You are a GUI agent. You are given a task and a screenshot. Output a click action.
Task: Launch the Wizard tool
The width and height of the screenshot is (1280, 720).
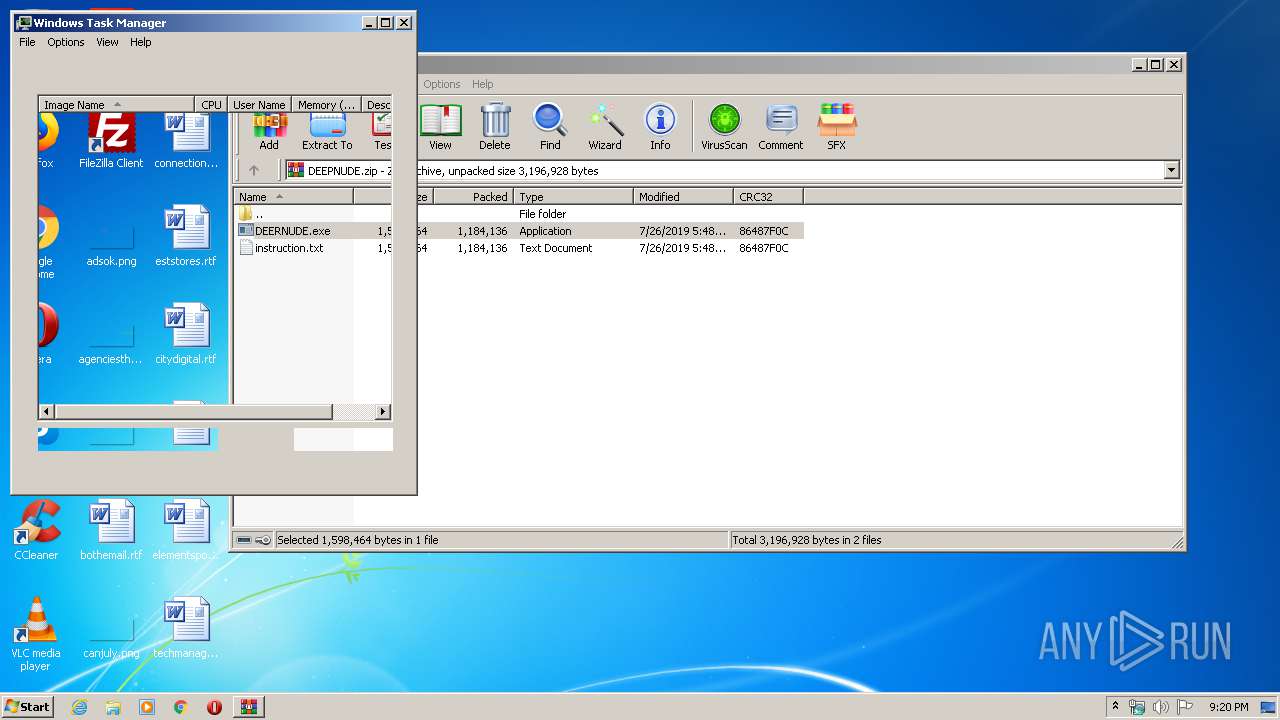click(605, 127)
